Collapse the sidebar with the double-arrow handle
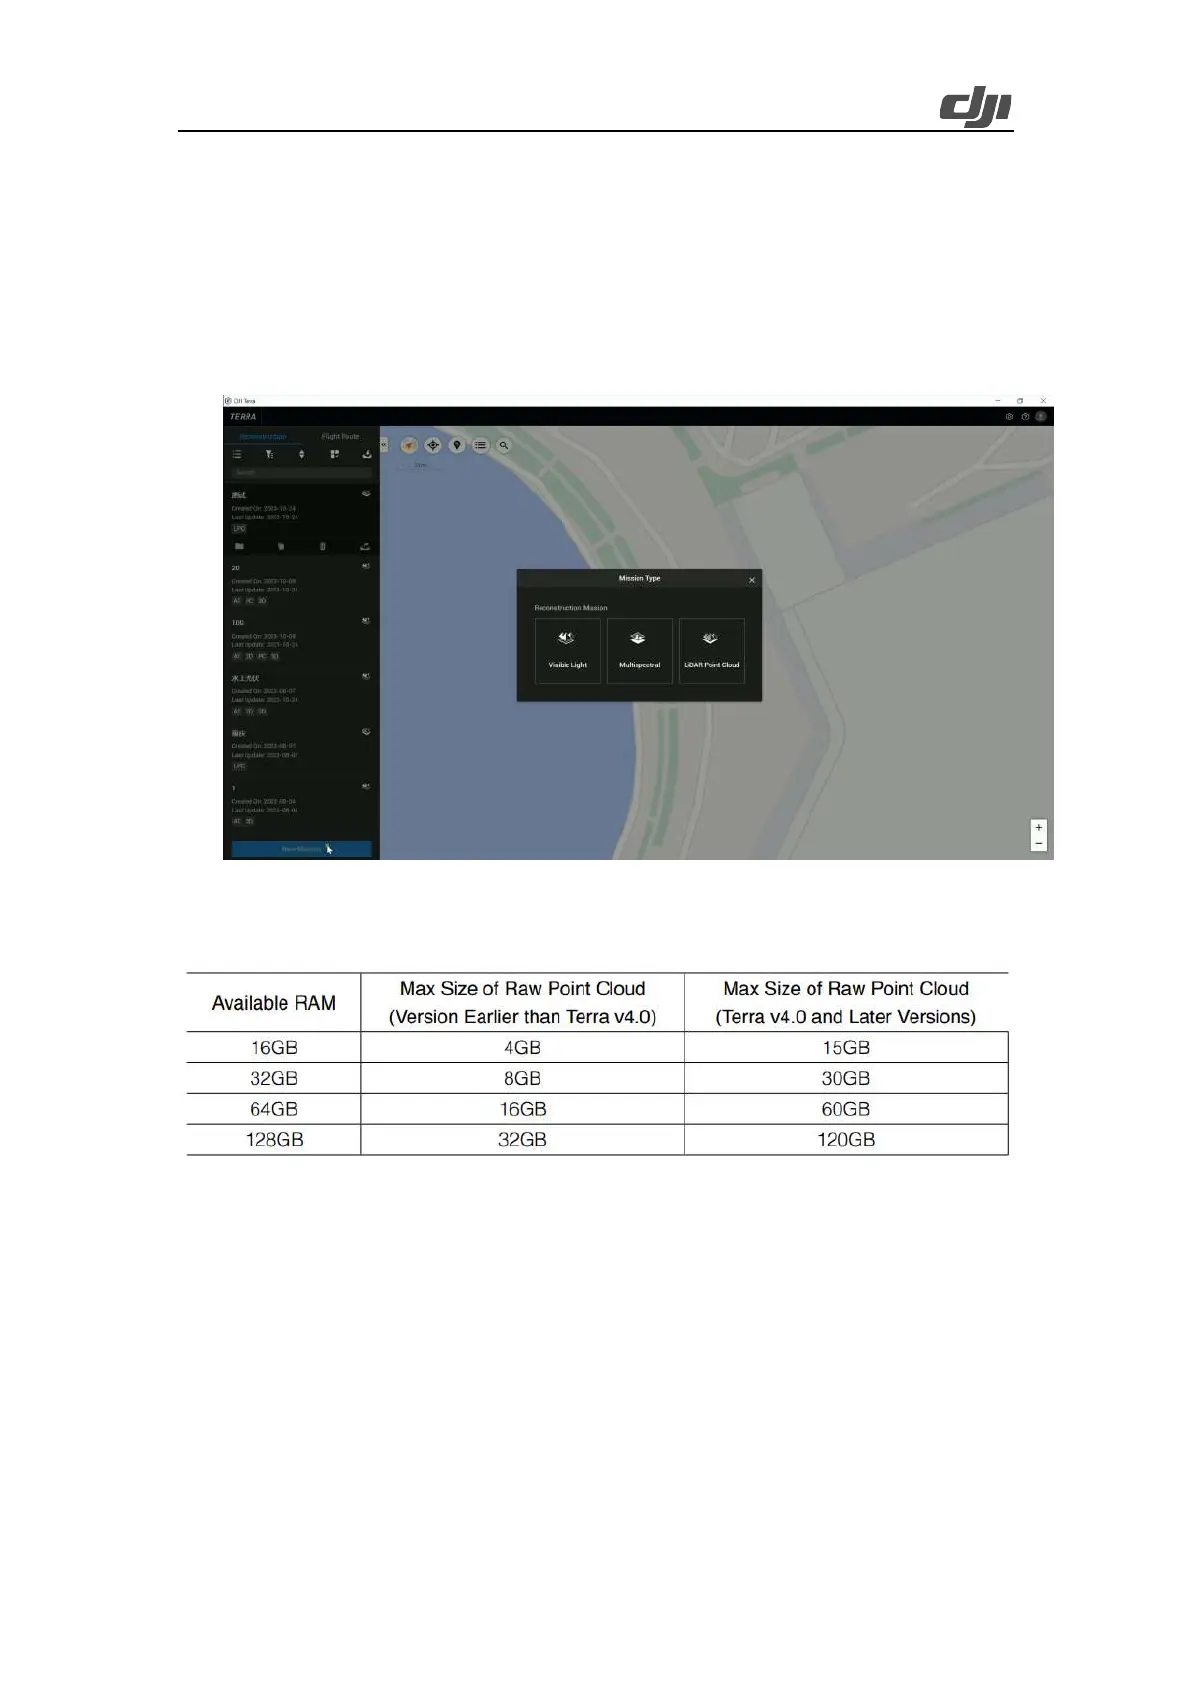The width and height of the screenshot is (1190, 1684). tap(383, 445)
